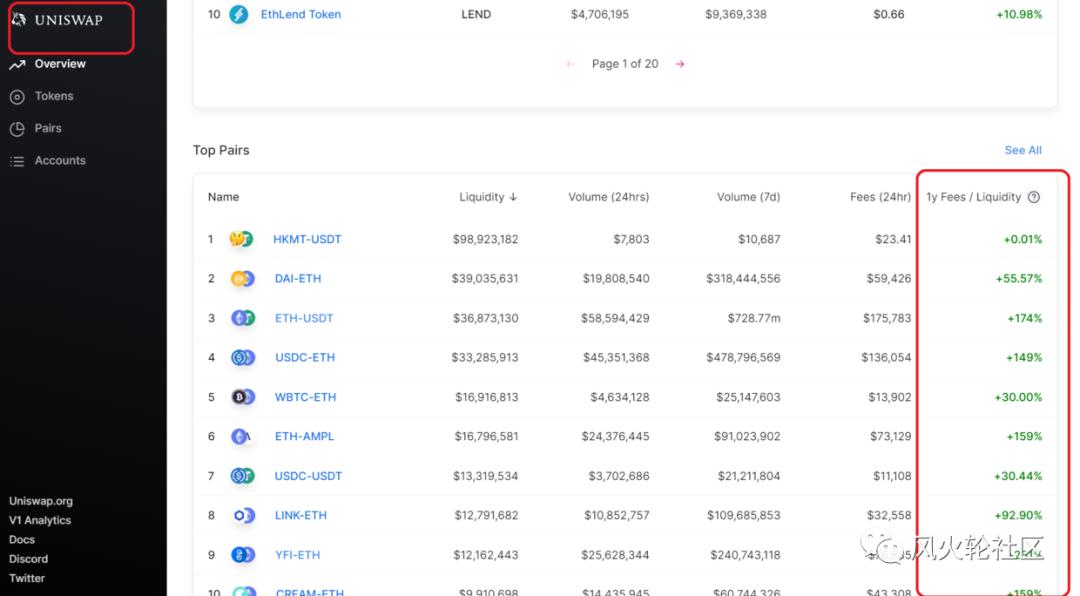Toggle the Liquidity column sort arrow
The width and height of the screenshot is (1080, 596).
coord(511,197)
